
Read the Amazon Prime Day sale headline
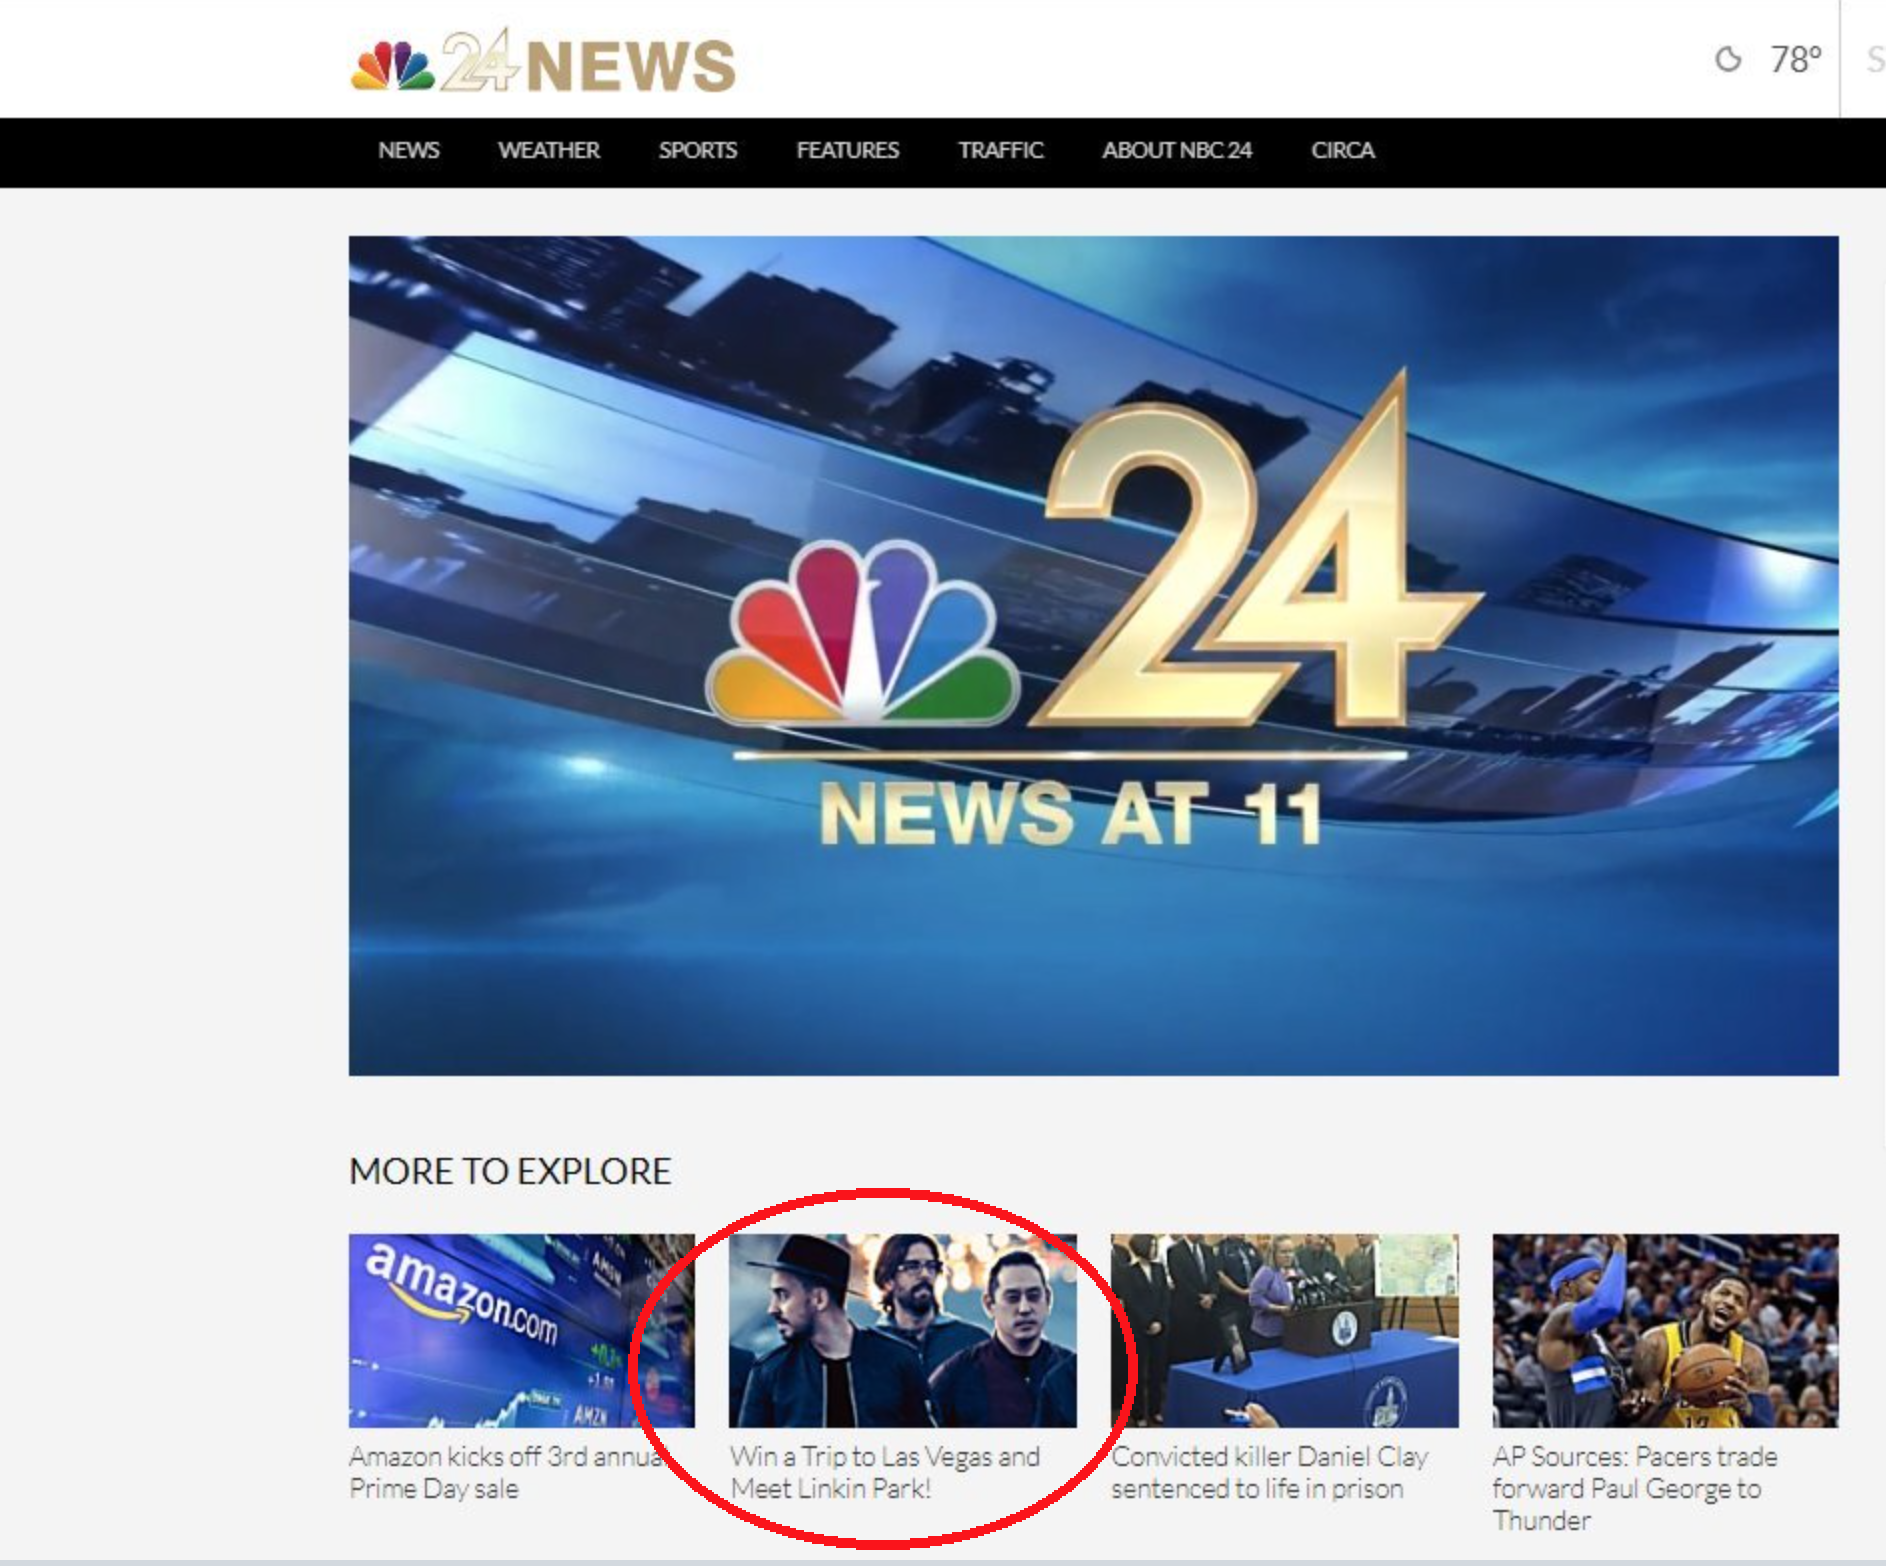click(x=506, y=1472)
